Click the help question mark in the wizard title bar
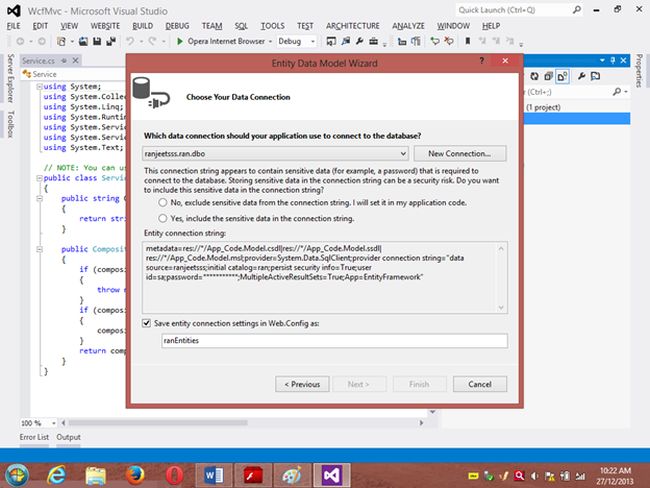The height and width of the screenshot is (488, 650). pyautogui.click(x=481, y=61)
